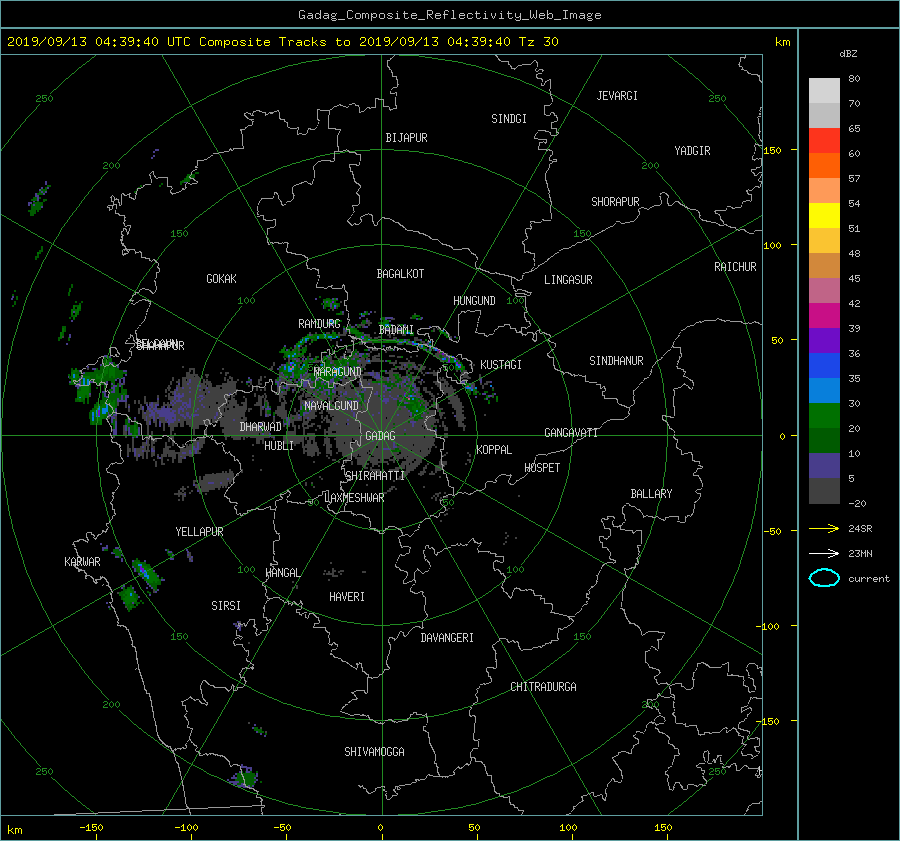The height and width of the screenshot is (841, 900).
Task: Click the YADGIR city label
Action: 692,151
